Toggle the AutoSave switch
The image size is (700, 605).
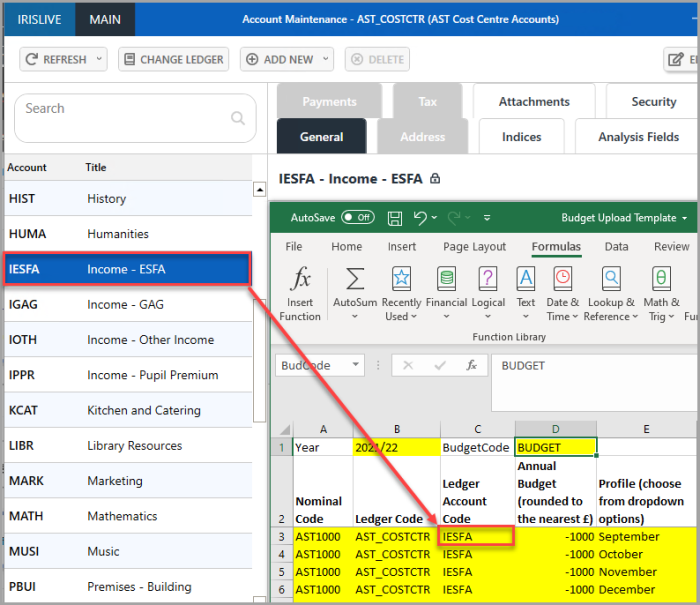click(x=357, y=217)
